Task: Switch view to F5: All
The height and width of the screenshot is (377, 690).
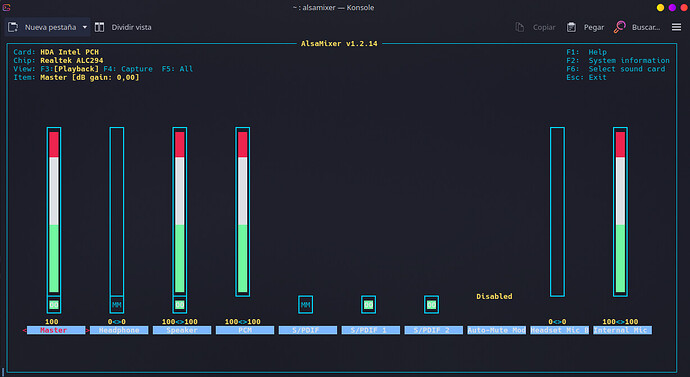Action: coord(177,69)
